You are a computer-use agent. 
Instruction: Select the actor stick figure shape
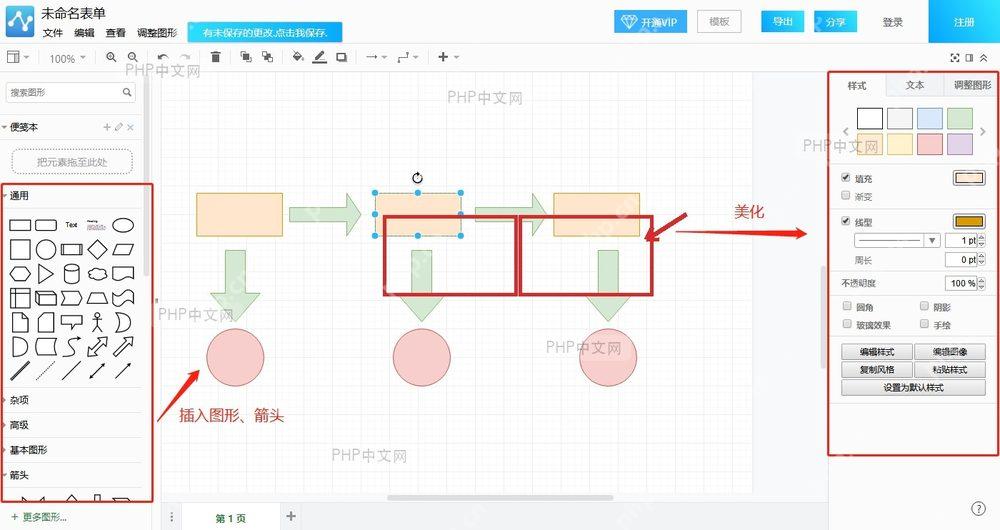[x=97, y=322]
